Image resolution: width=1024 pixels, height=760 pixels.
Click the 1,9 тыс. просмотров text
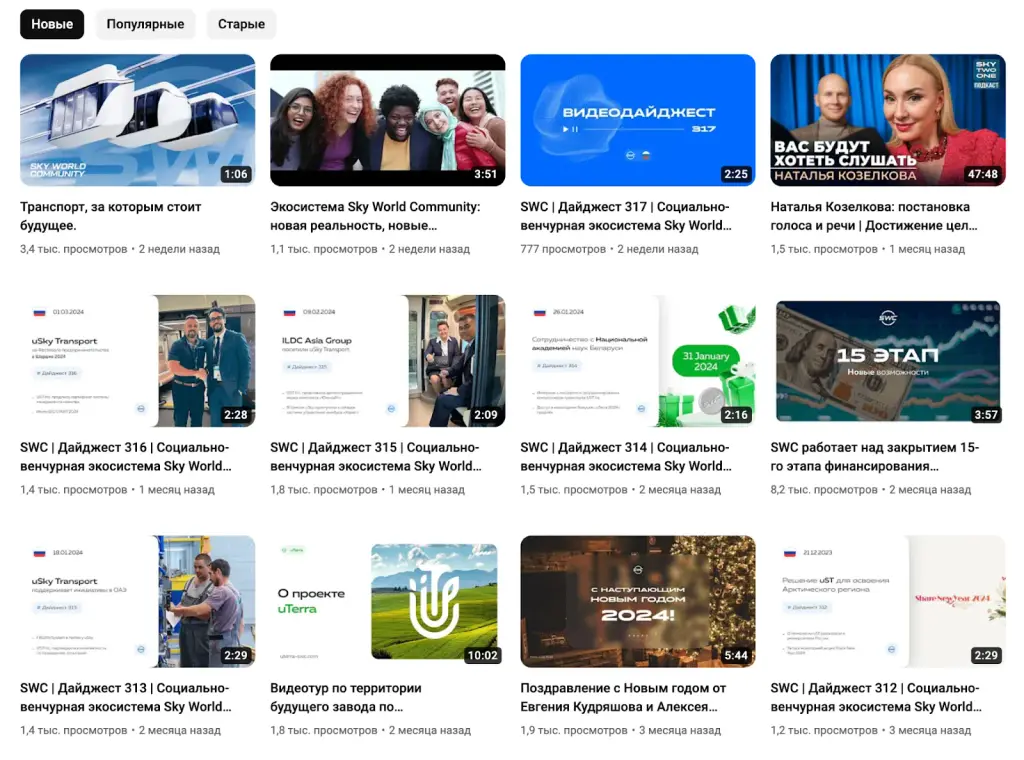pyautogui.click(x=574, y=731)
